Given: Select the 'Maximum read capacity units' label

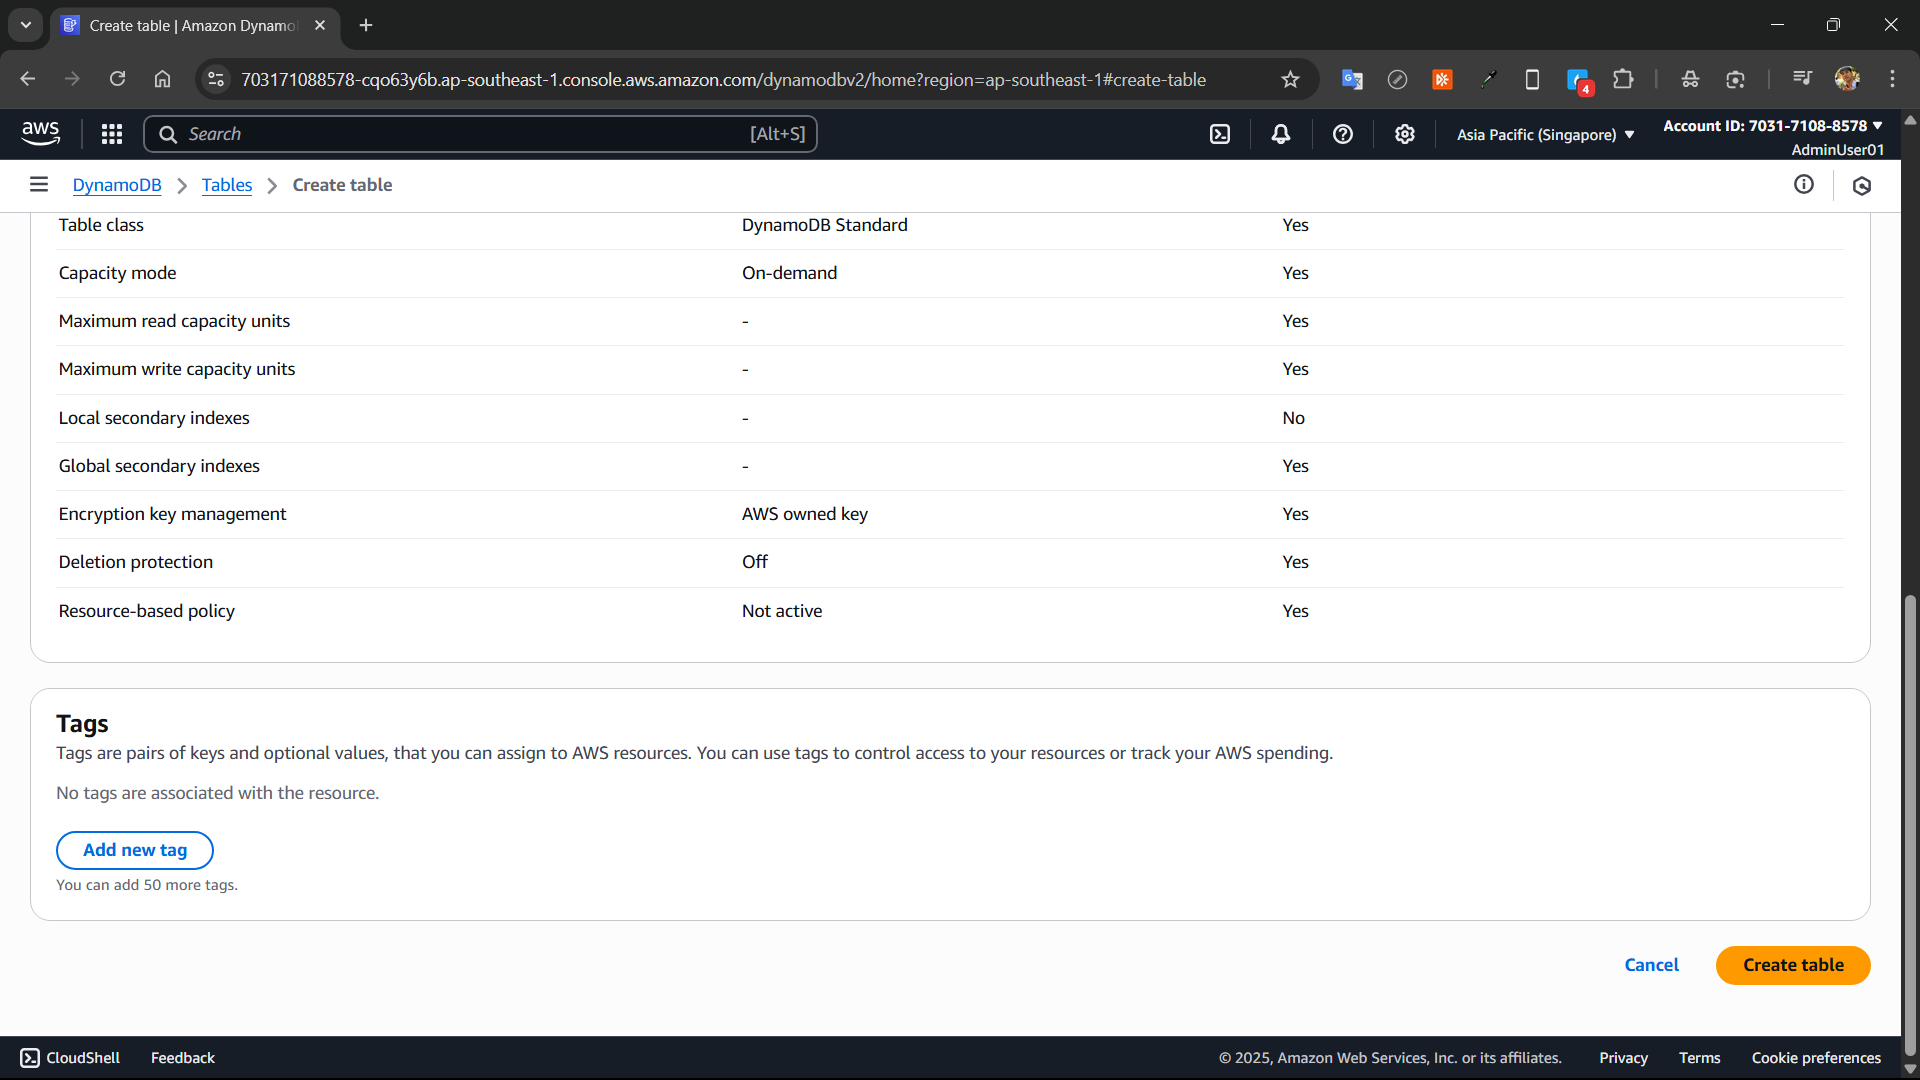Looking at the screenshot, I should [174, 321].
